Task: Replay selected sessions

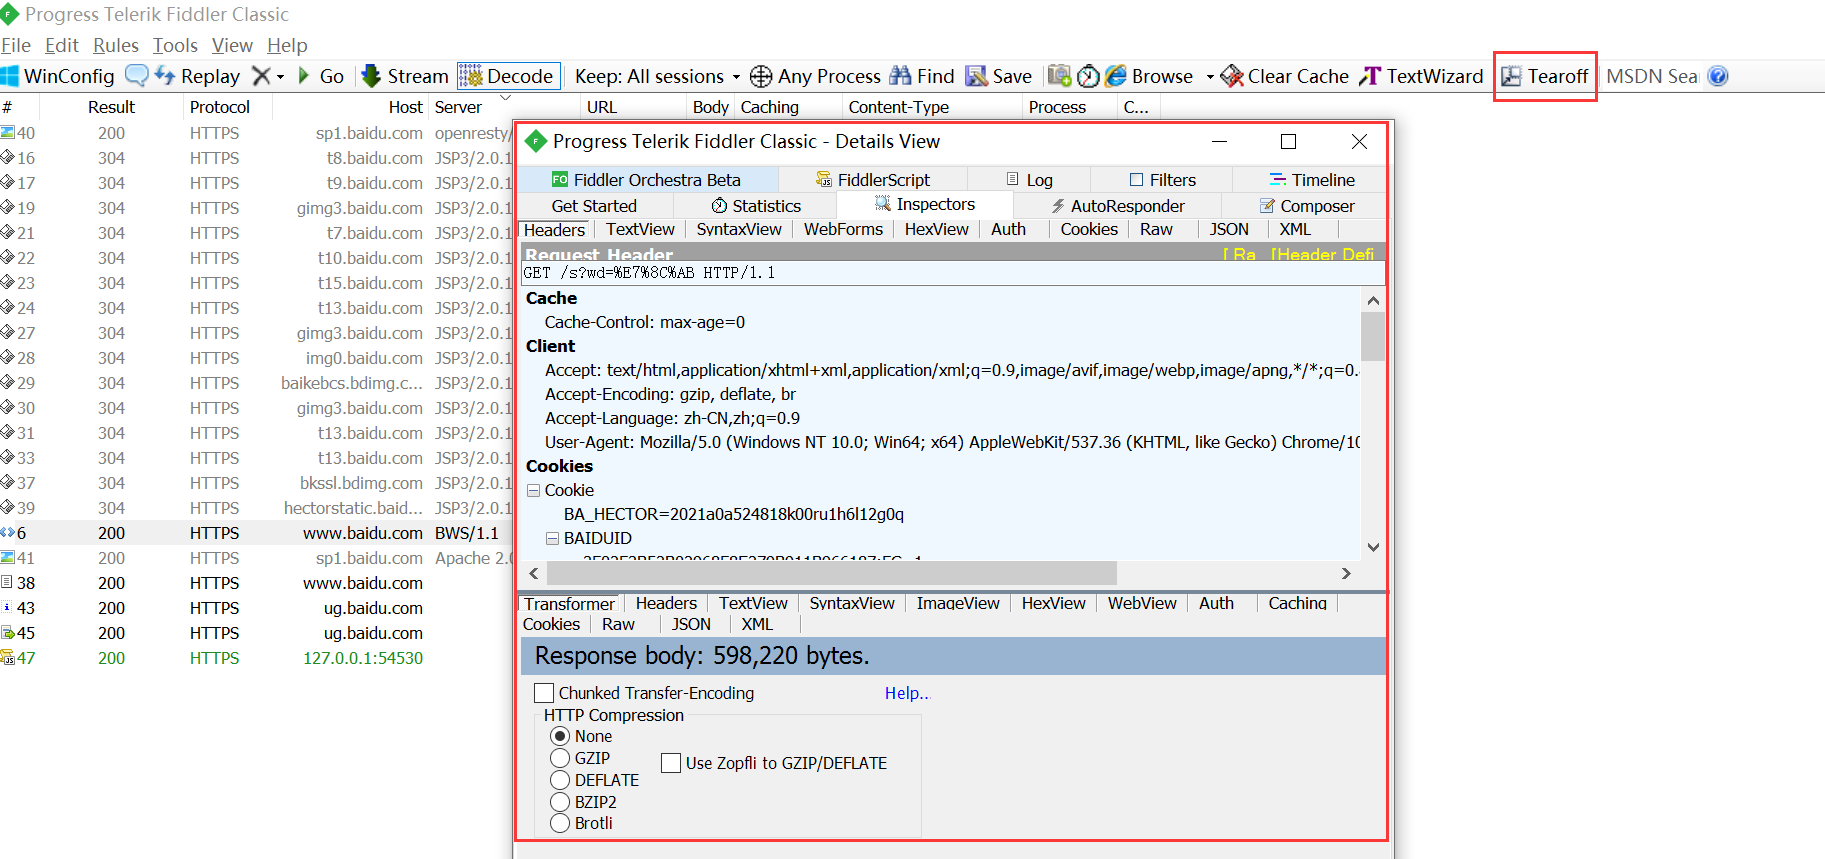Action: coord(197,76)
